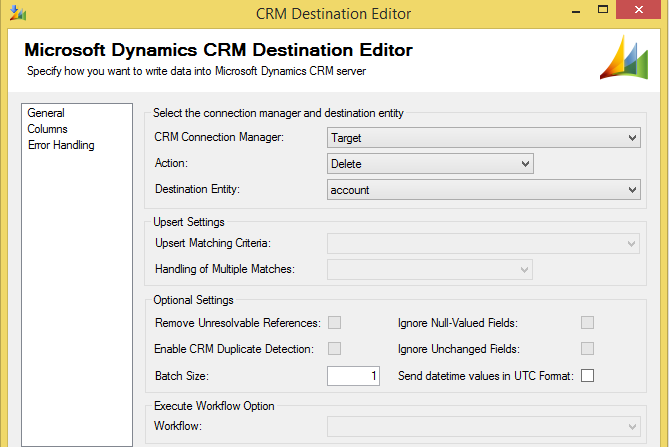This screenshot has width=669, height=447.
Task: Click into the Batch Size field
Action: tap(353, 376)
